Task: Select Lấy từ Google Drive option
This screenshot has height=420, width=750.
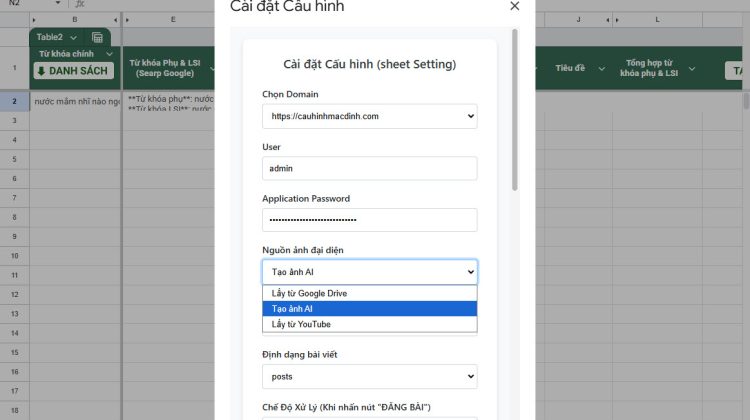Action: pyautogui.click(x=369, y=294)
